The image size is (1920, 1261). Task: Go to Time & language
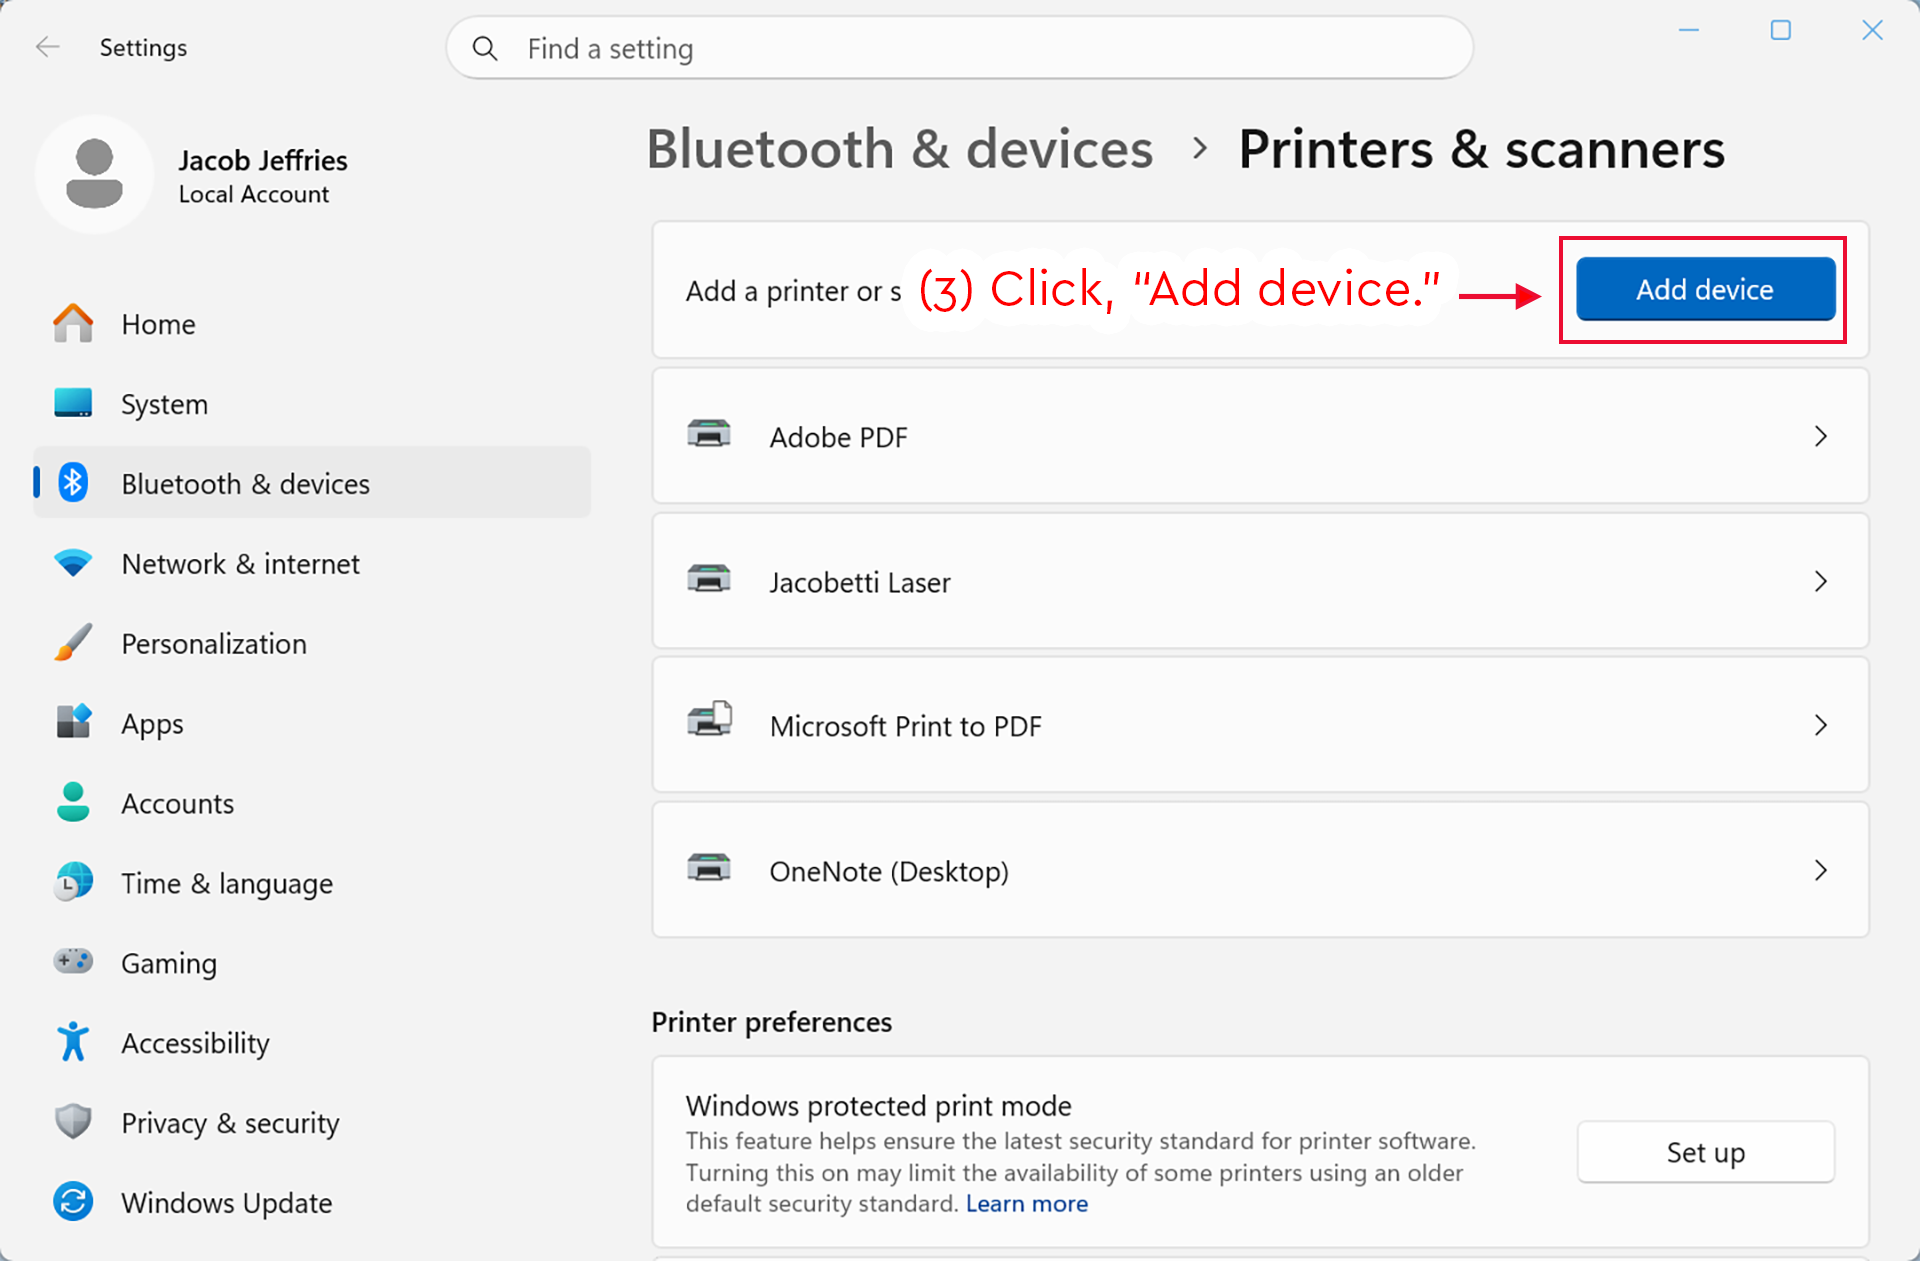coord(312,884)
